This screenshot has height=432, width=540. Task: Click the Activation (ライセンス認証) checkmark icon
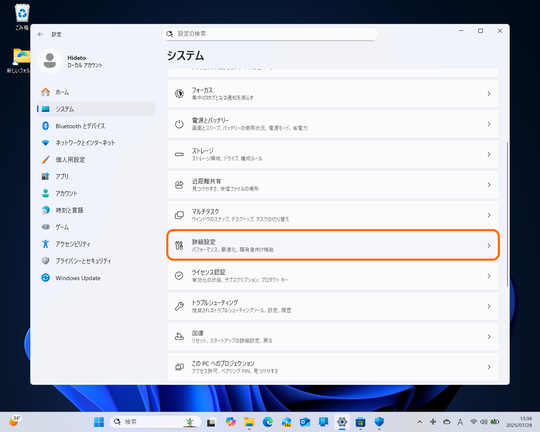coord(179,276)
